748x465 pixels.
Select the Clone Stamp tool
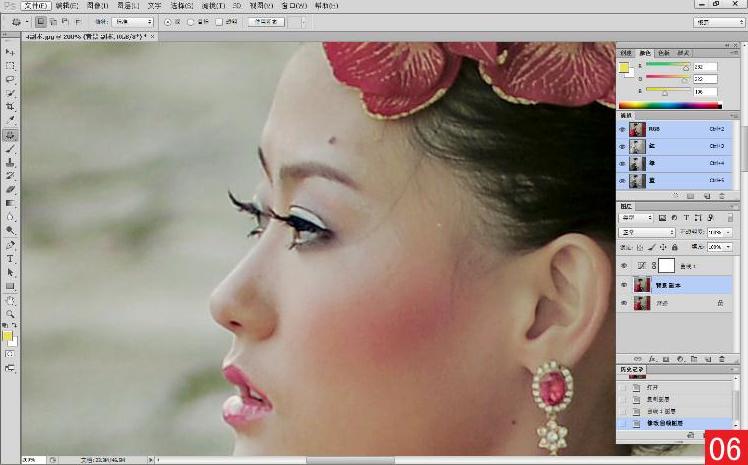pyautogui.click(x=10, y=163)
